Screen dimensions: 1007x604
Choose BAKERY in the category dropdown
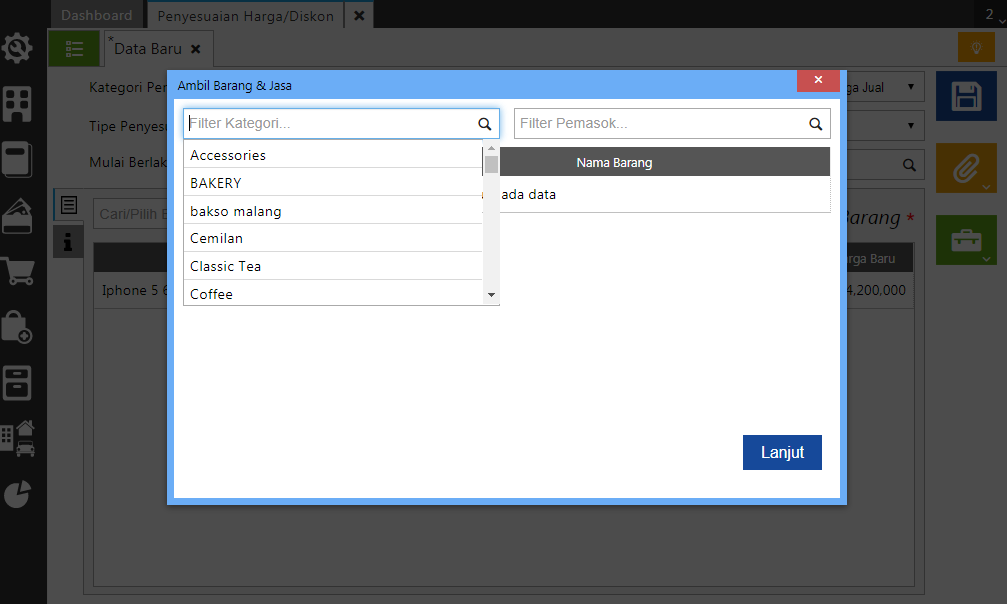(216, 183)
